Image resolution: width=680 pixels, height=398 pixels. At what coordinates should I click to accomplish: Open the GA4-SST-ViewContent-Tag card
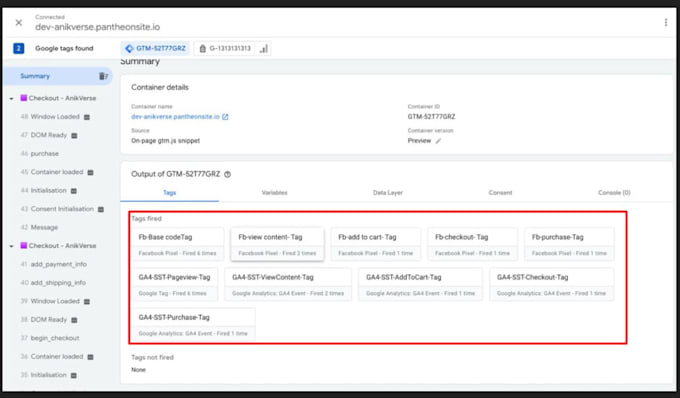point(288,284)
